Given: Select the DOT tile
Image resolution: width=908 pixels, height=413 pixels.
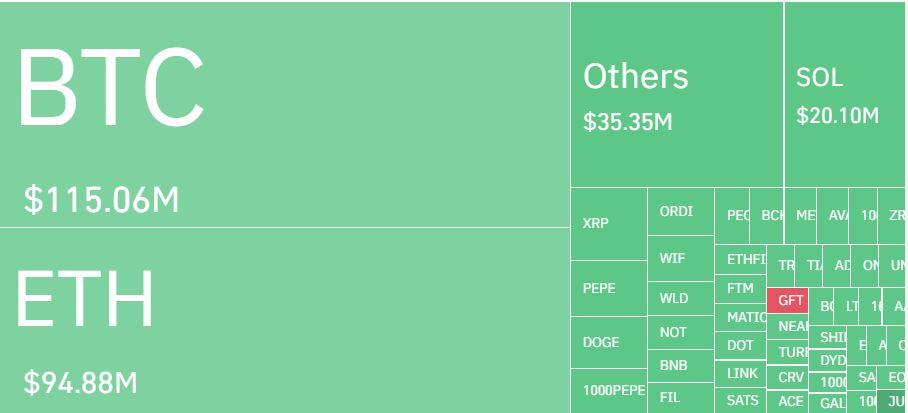Looking at the screenshot, I should coord(740,346).
